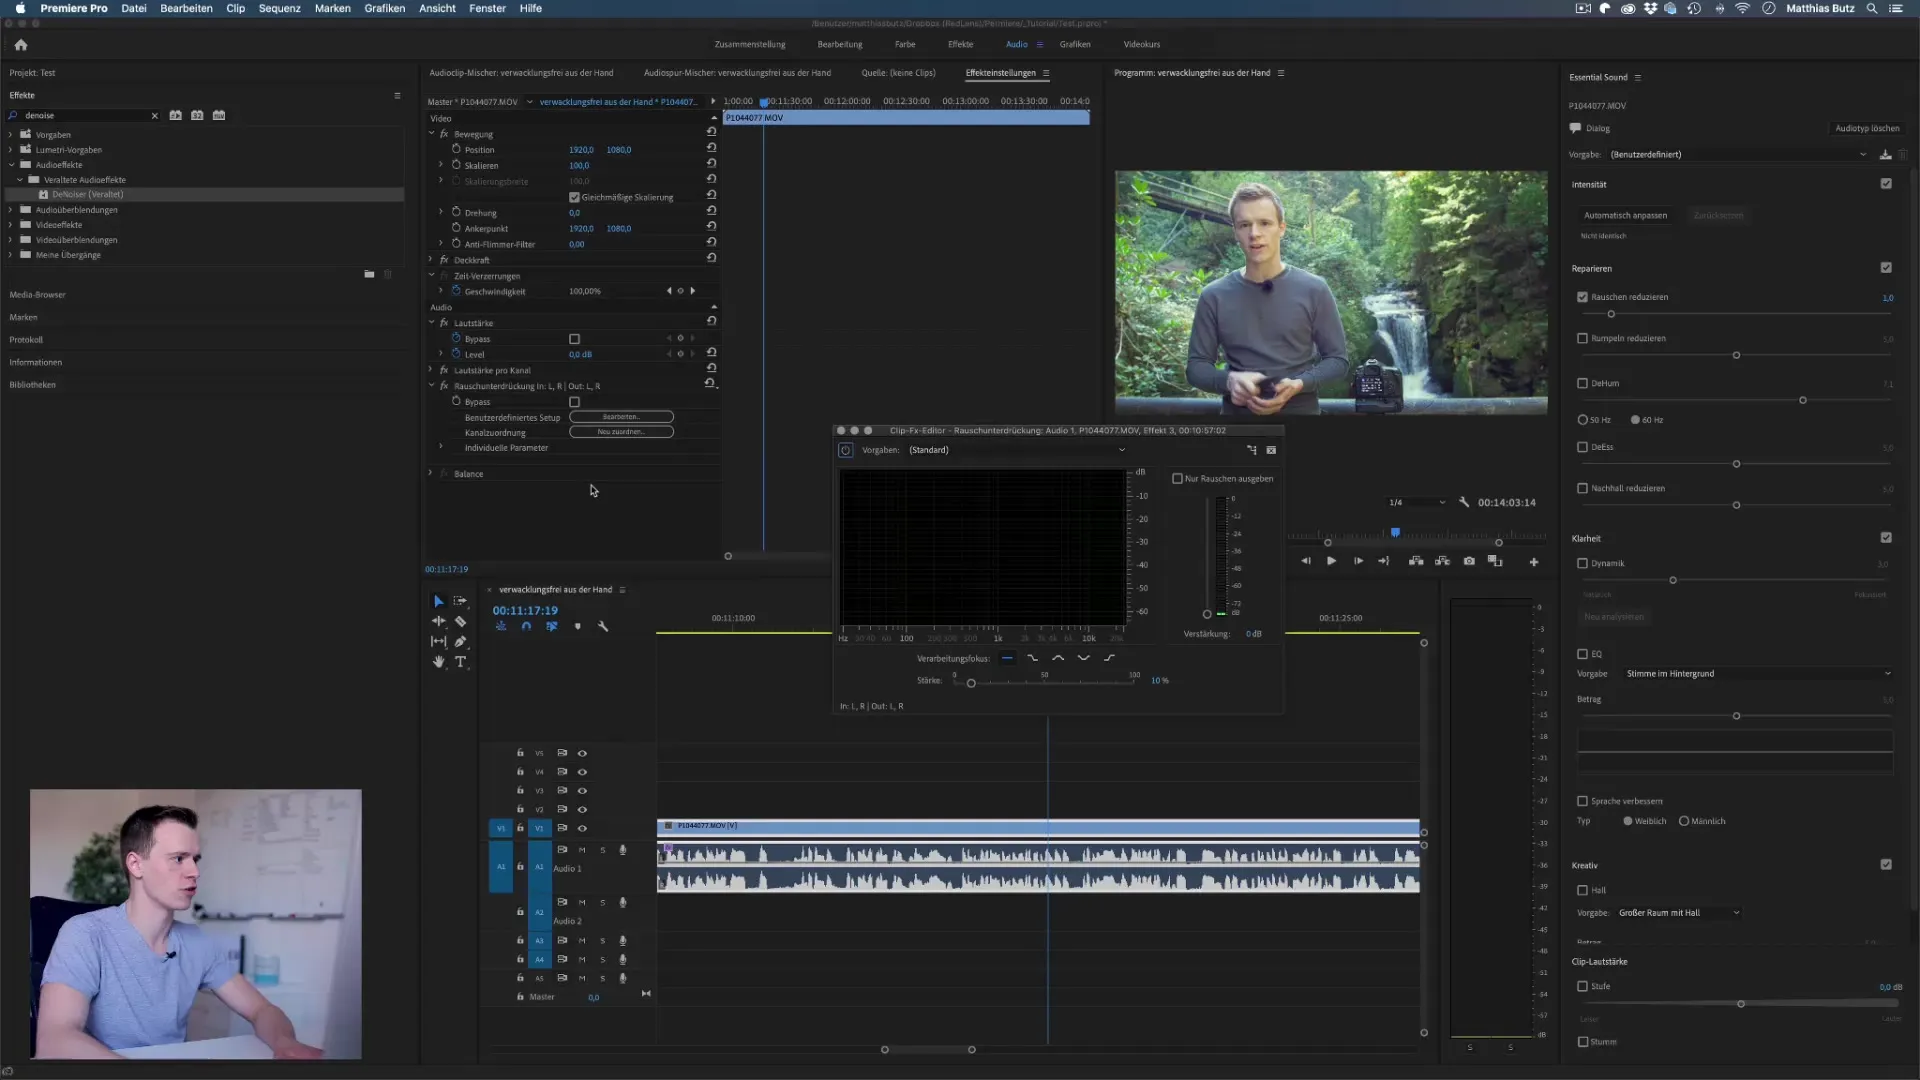Hide track V1 with eye icon
This screenshot has width=1920, height=1080.
point(582,828)
